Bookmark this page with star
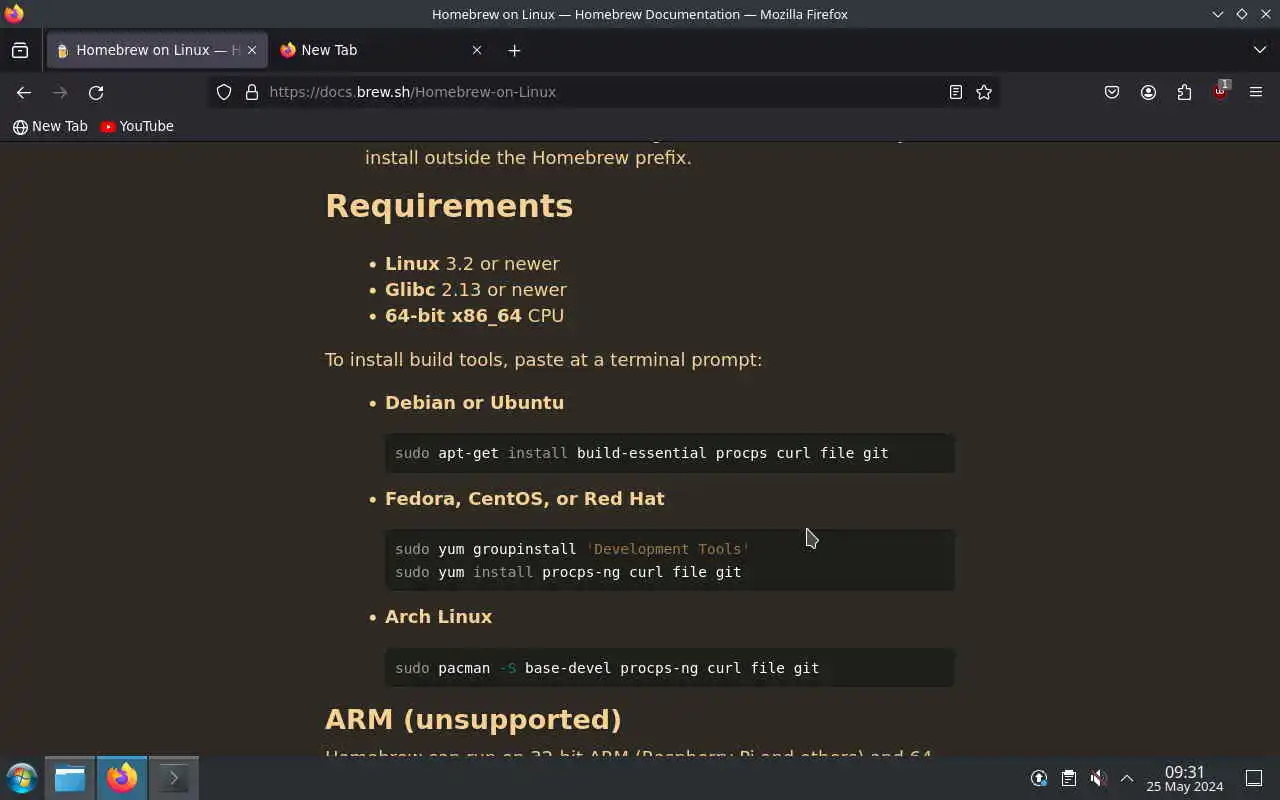1280x800 pixels. pos(984,92)
